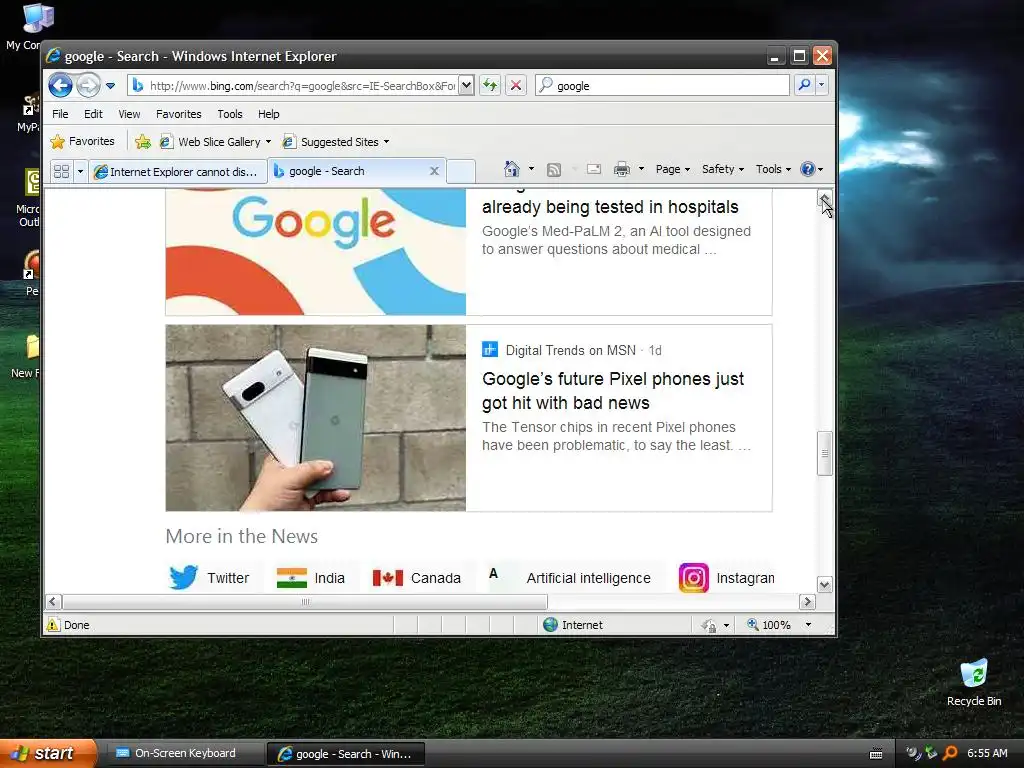Close the google - Search tab
Screen dimensions: 1024x768
(x=434, y=171)
